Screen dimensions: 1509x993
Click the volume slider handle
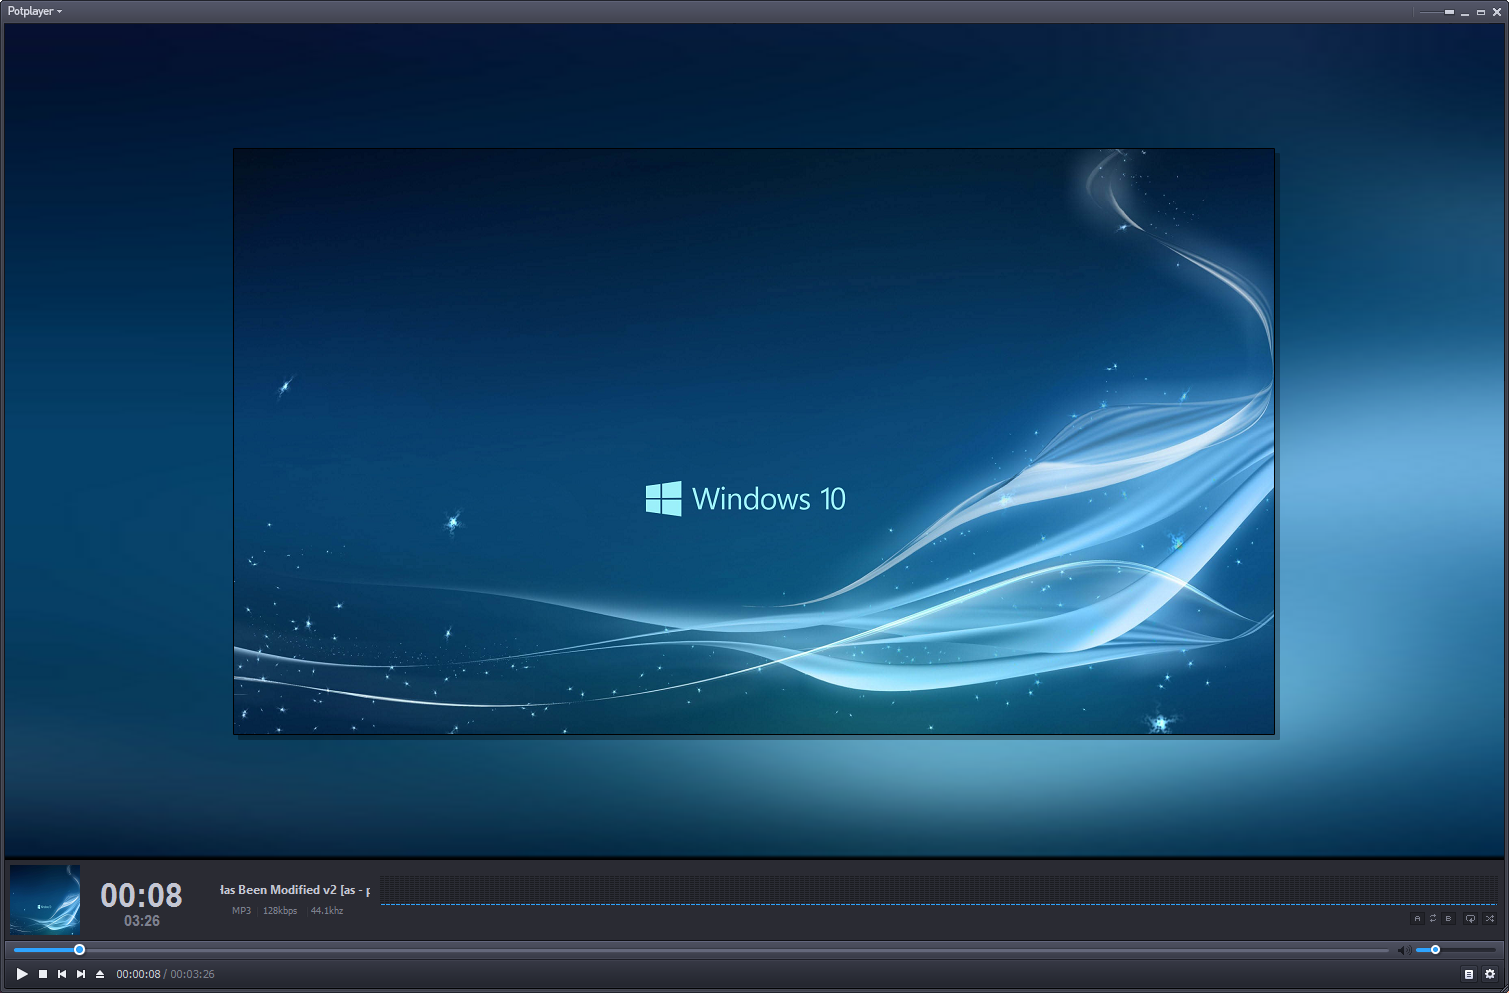click(1435, 950)
